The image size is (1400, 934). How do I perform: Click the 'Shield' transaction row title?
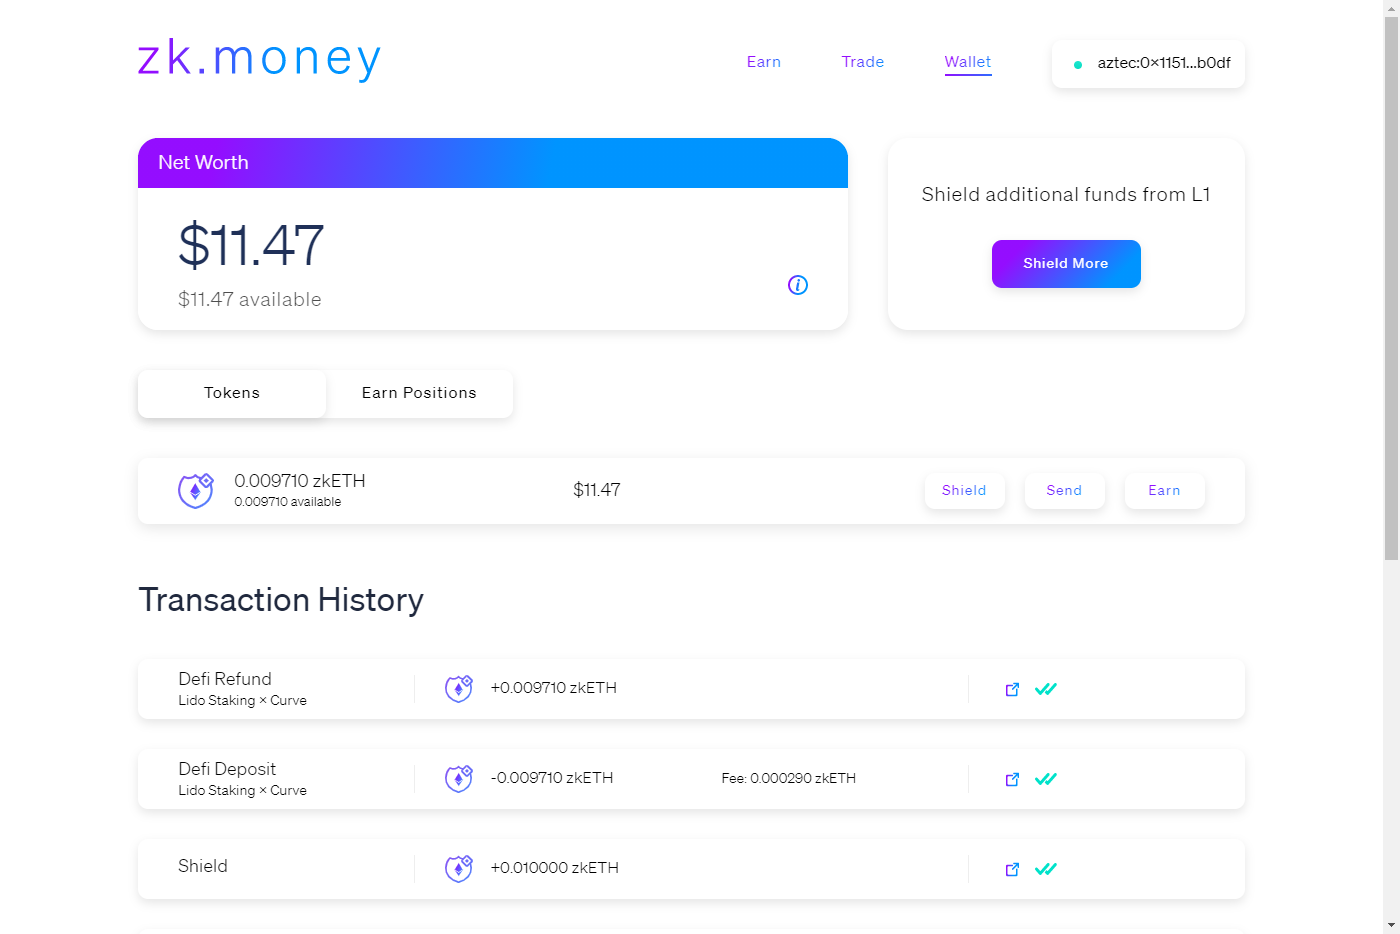coord(203,866)
